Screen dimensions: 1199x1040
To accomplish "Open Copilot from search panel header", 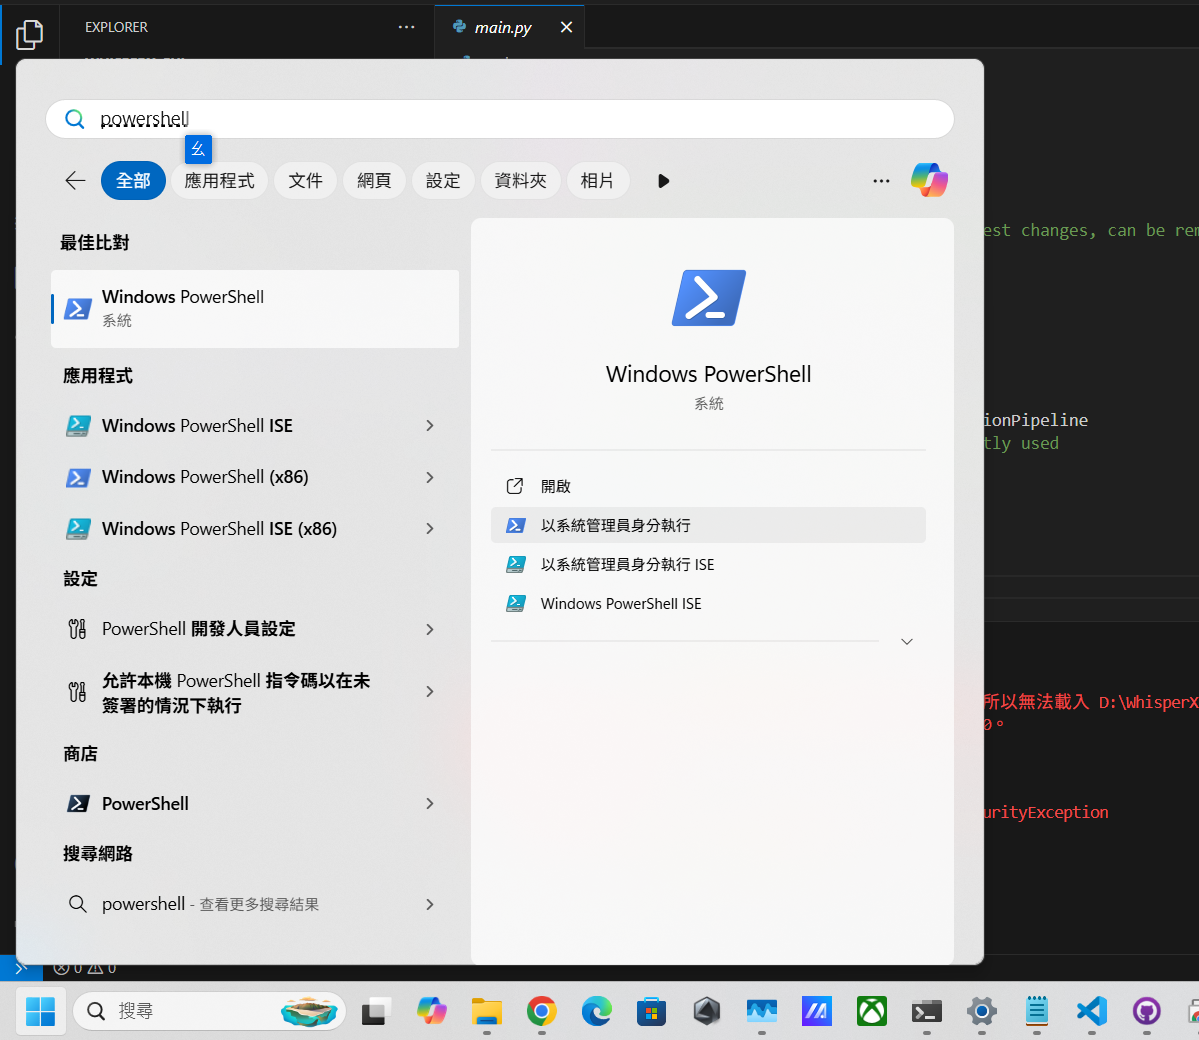I will tap(929, 180).
